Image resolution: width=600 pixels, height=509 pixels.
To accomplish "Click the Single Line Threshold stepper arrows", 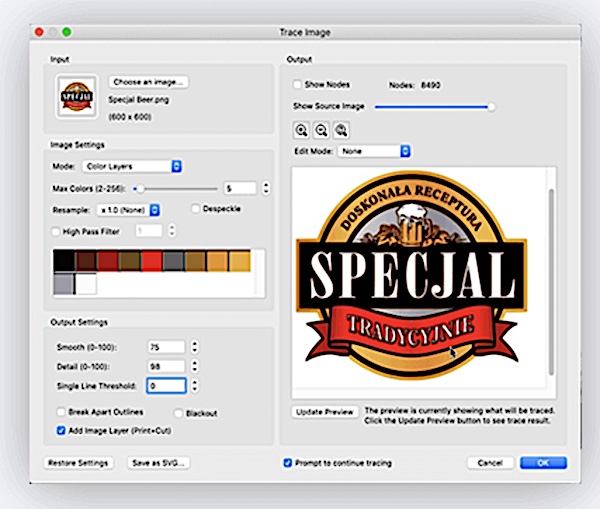I will 195,385.
